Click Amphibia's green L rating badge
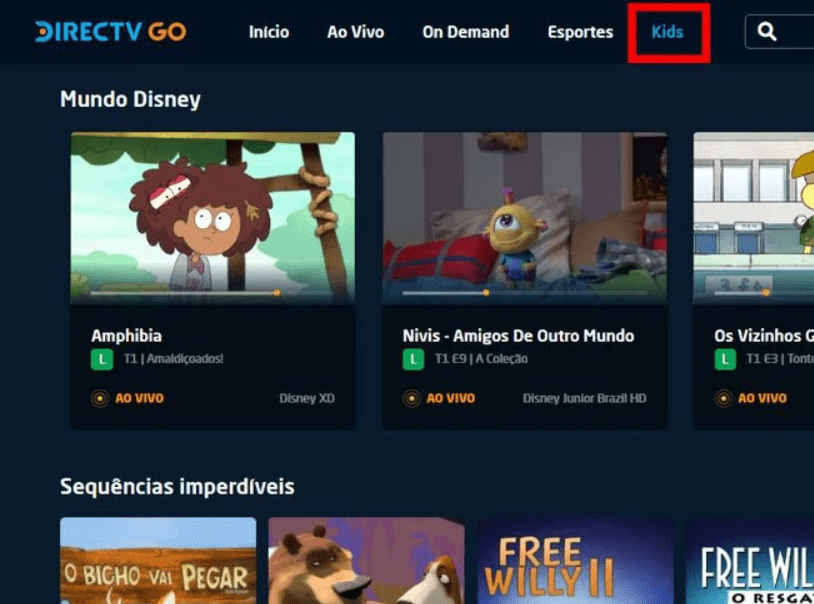The width and height of the screenshot is (814, 604). click(102, 359)
